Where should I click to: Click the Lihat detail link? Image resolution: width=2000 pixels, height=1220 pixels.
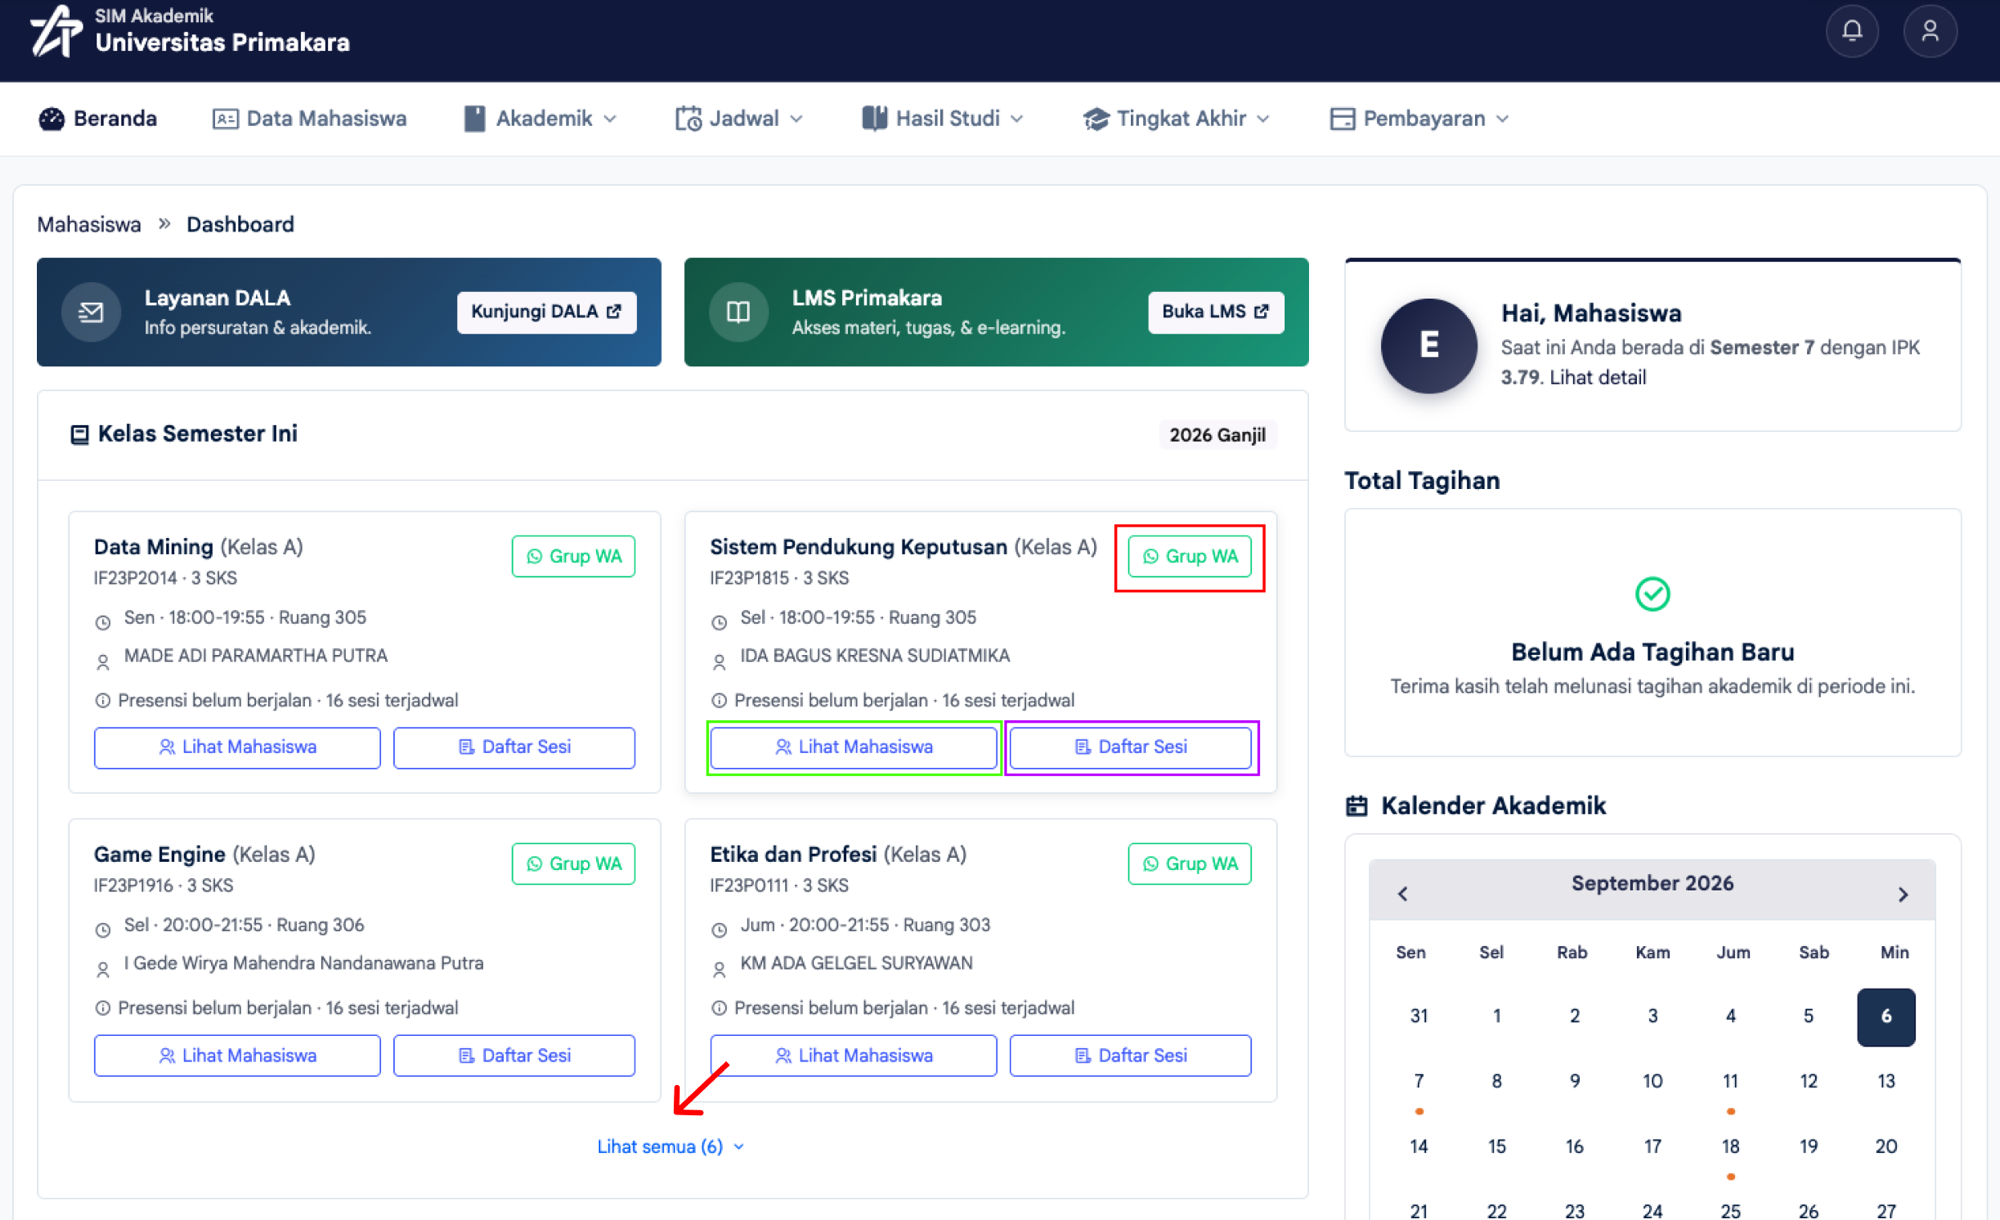(1597, 378)
